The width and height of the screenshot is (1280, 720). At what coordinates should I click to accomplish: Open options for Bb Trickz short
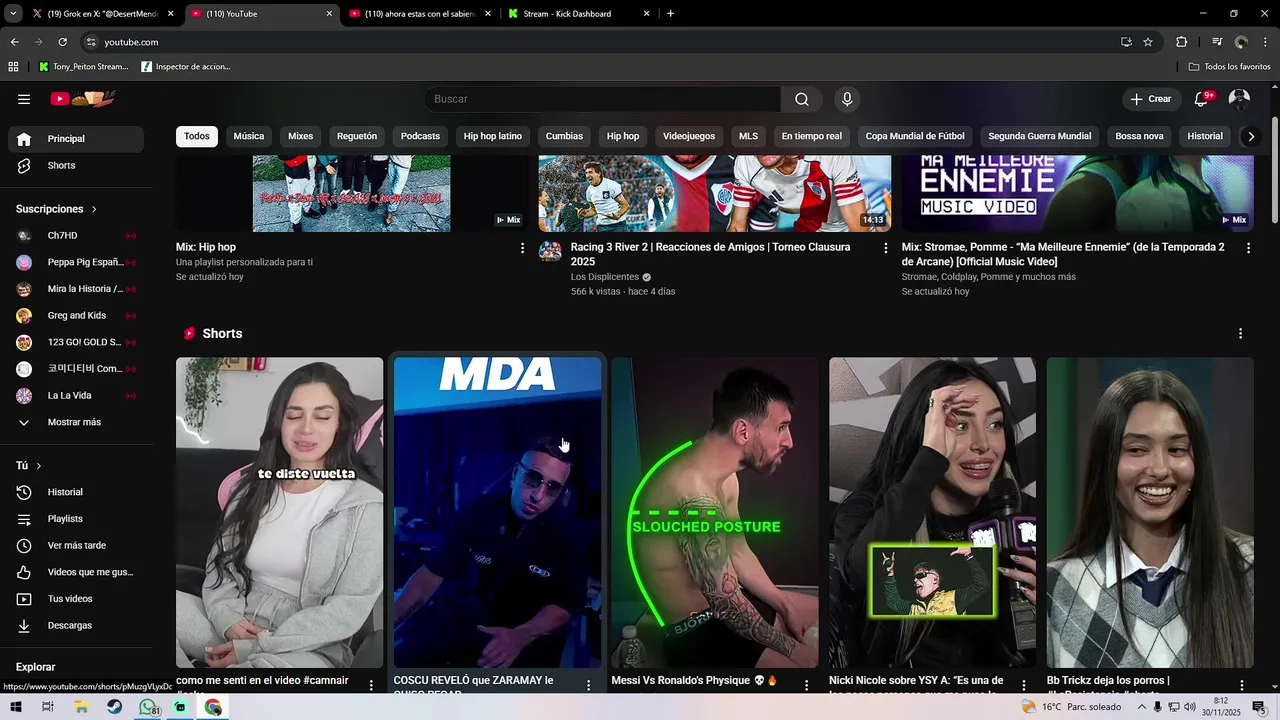coord(1242,685)
